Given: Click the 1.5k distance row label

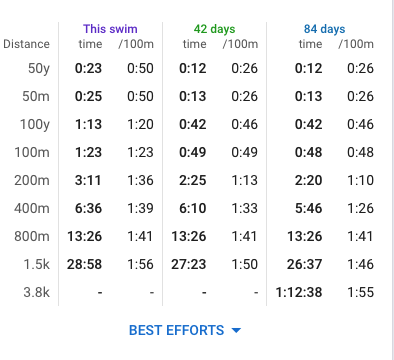Looking at the screenshot, I should [x=36, y=264].
